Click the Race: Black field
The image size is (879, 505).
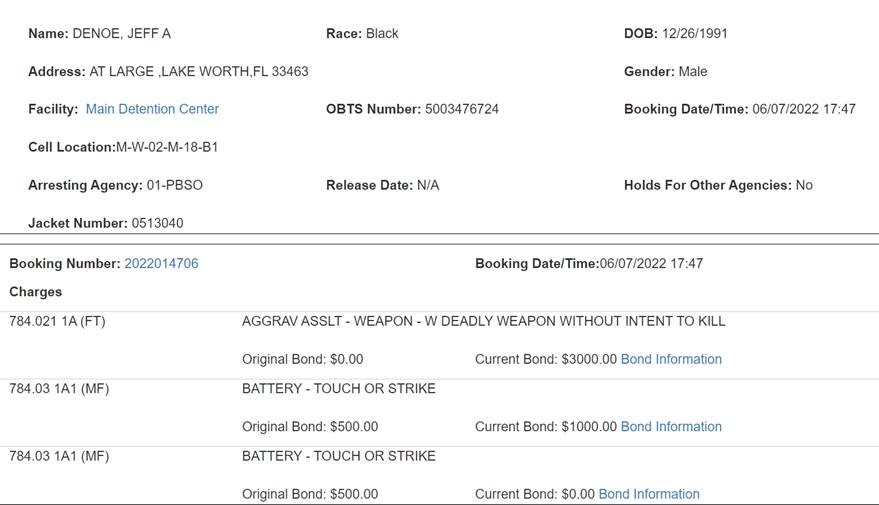click(362, 34)
